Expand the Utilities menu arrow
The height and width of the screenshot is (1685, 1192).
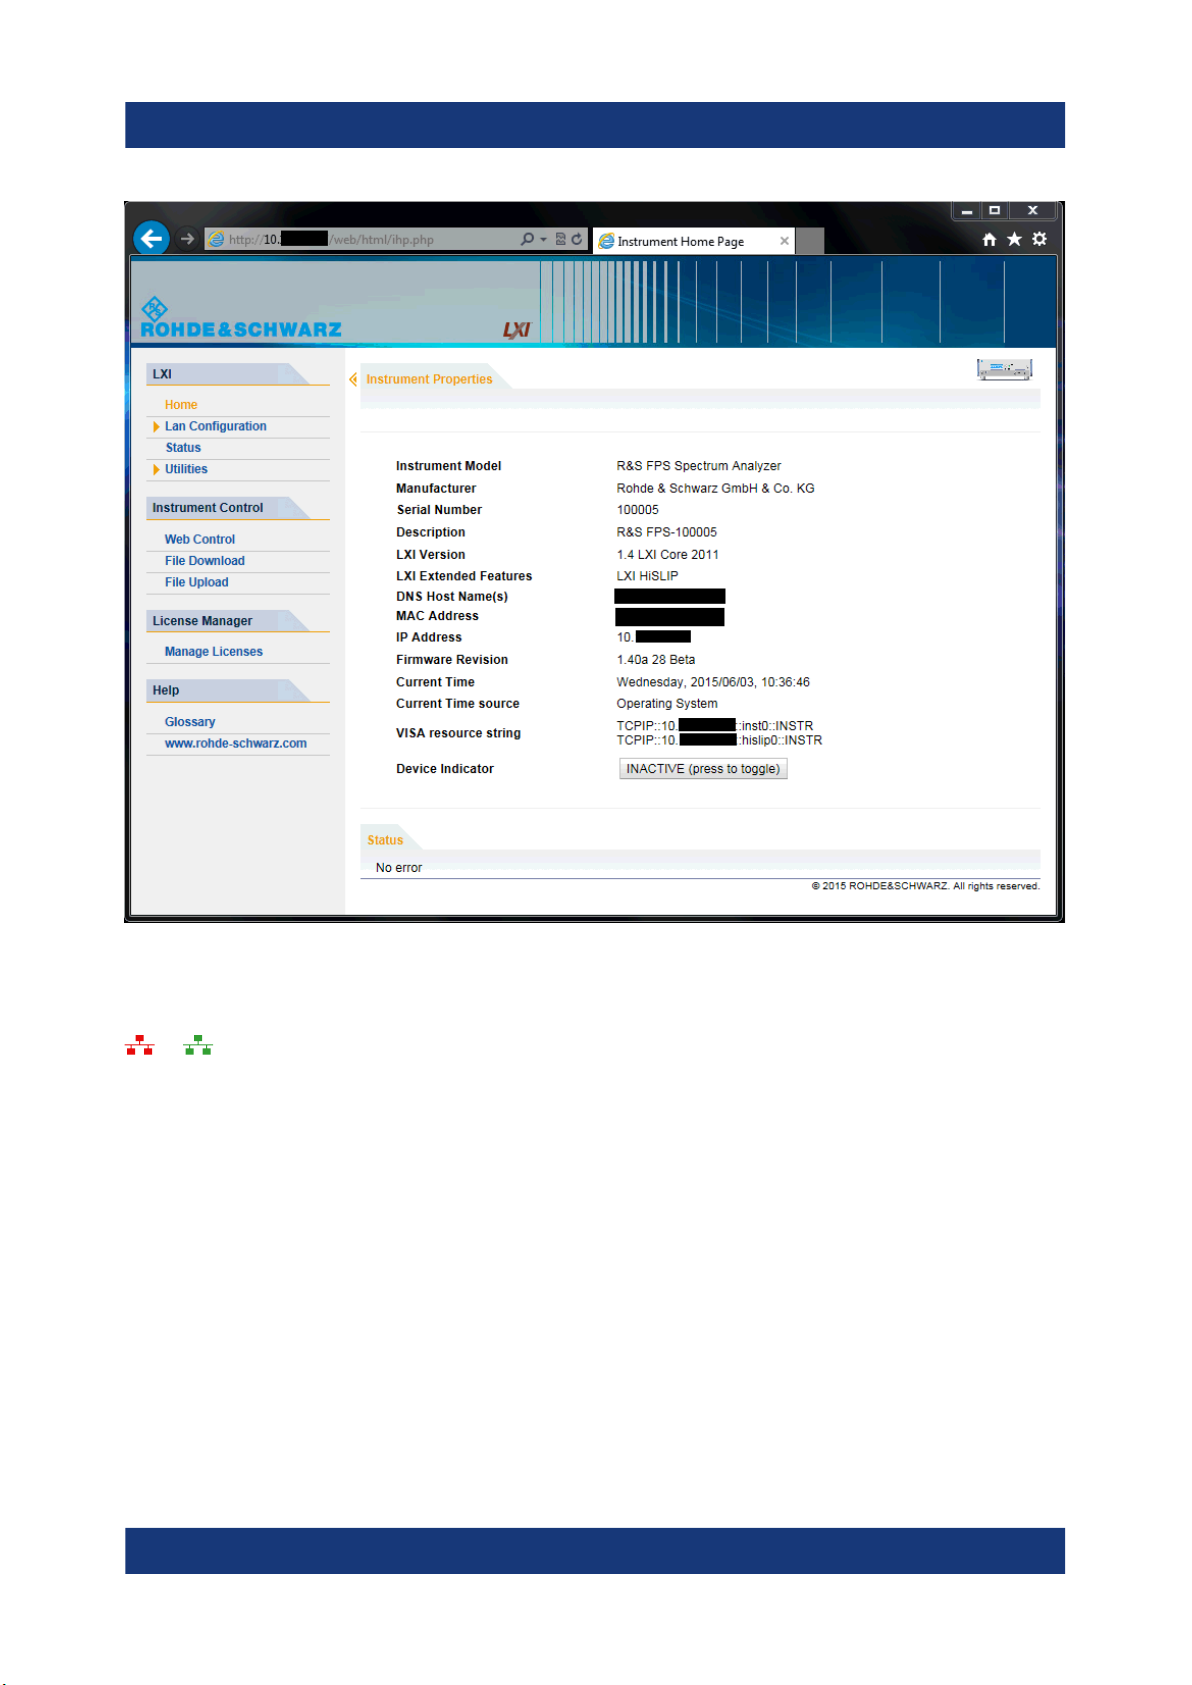(x=156, y=470)
